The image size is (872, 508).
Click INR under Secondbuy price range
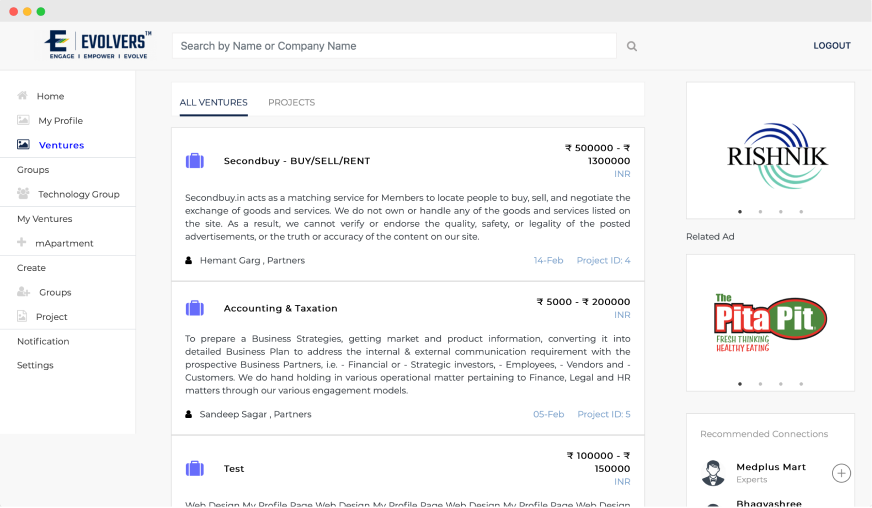coord(622,174)
